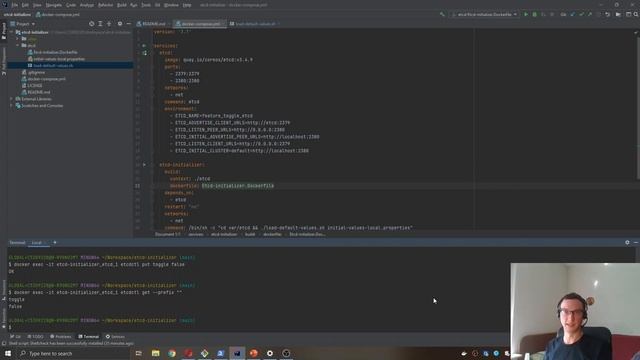Click the green Run button
Viewport: 640px width, 360px height.
tap(526, 14)
